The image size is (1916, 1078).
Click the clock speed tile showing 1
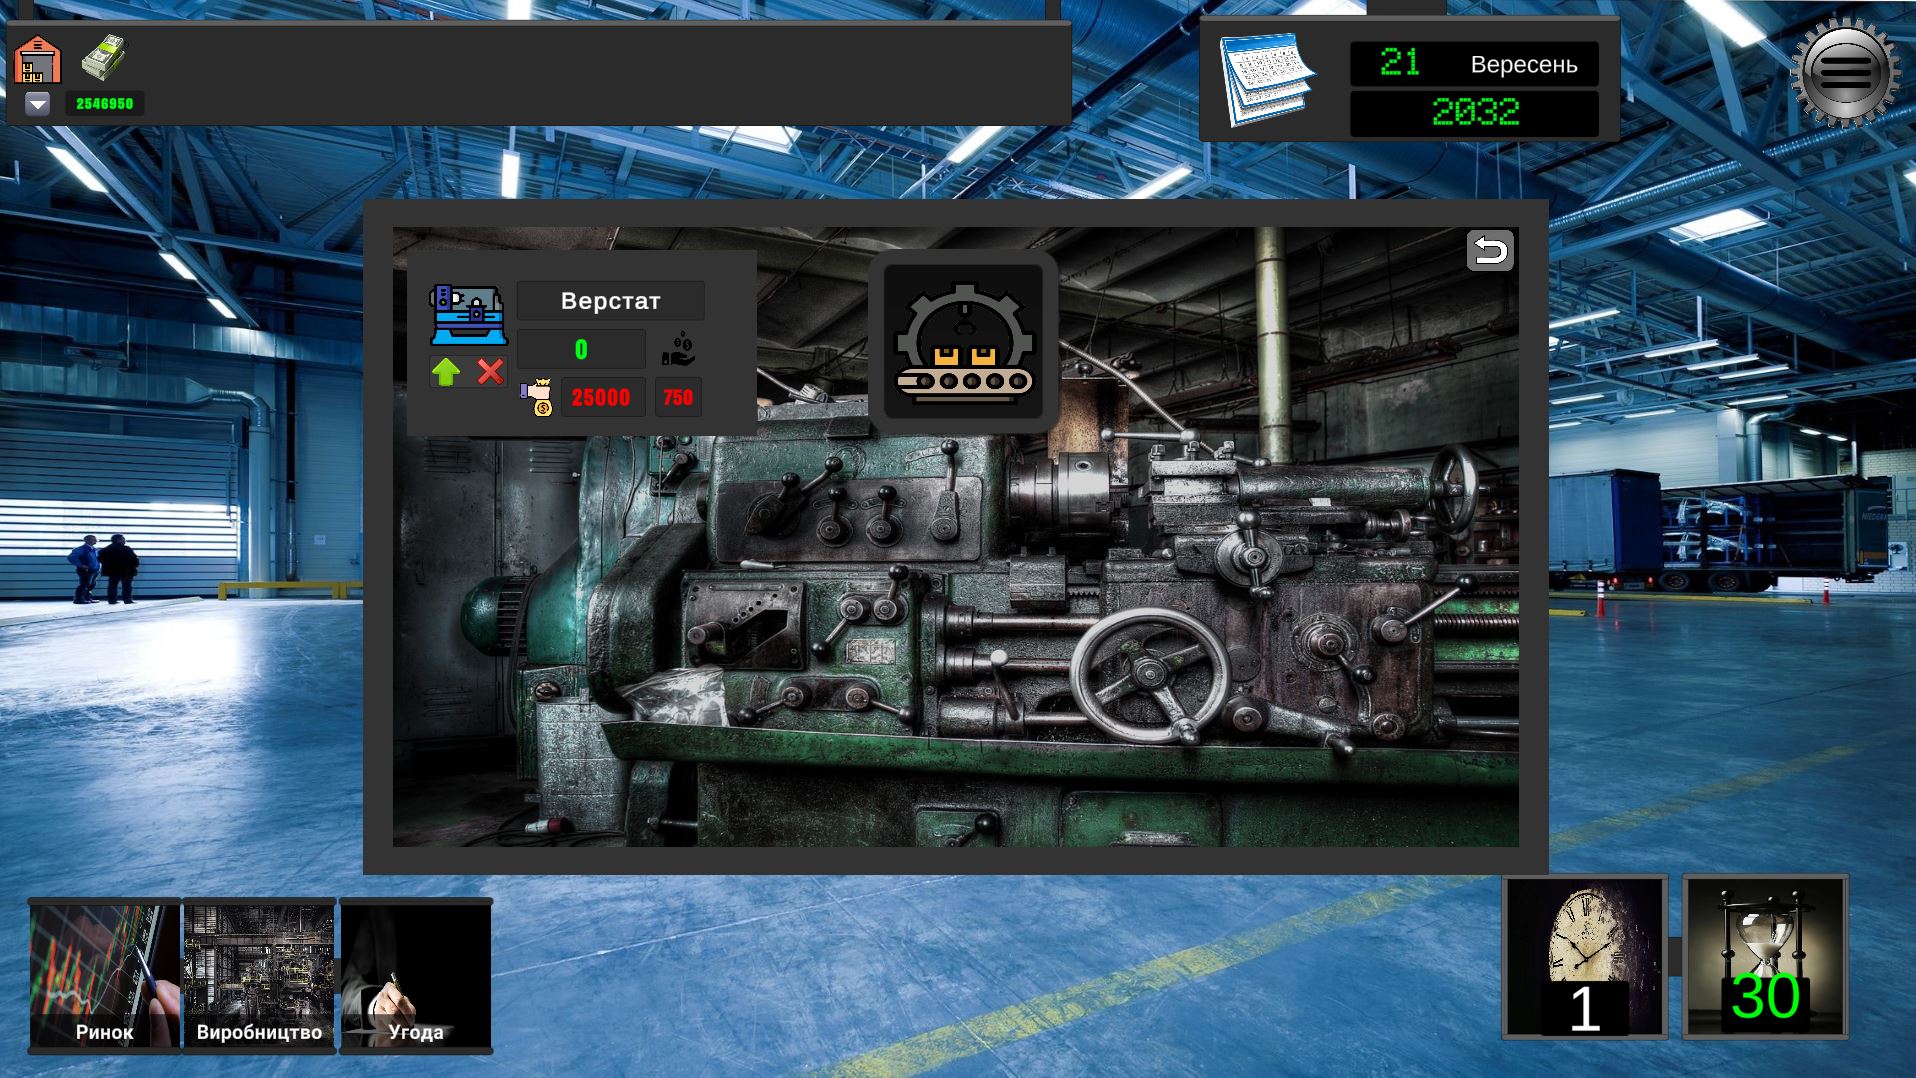(1585, 957)
